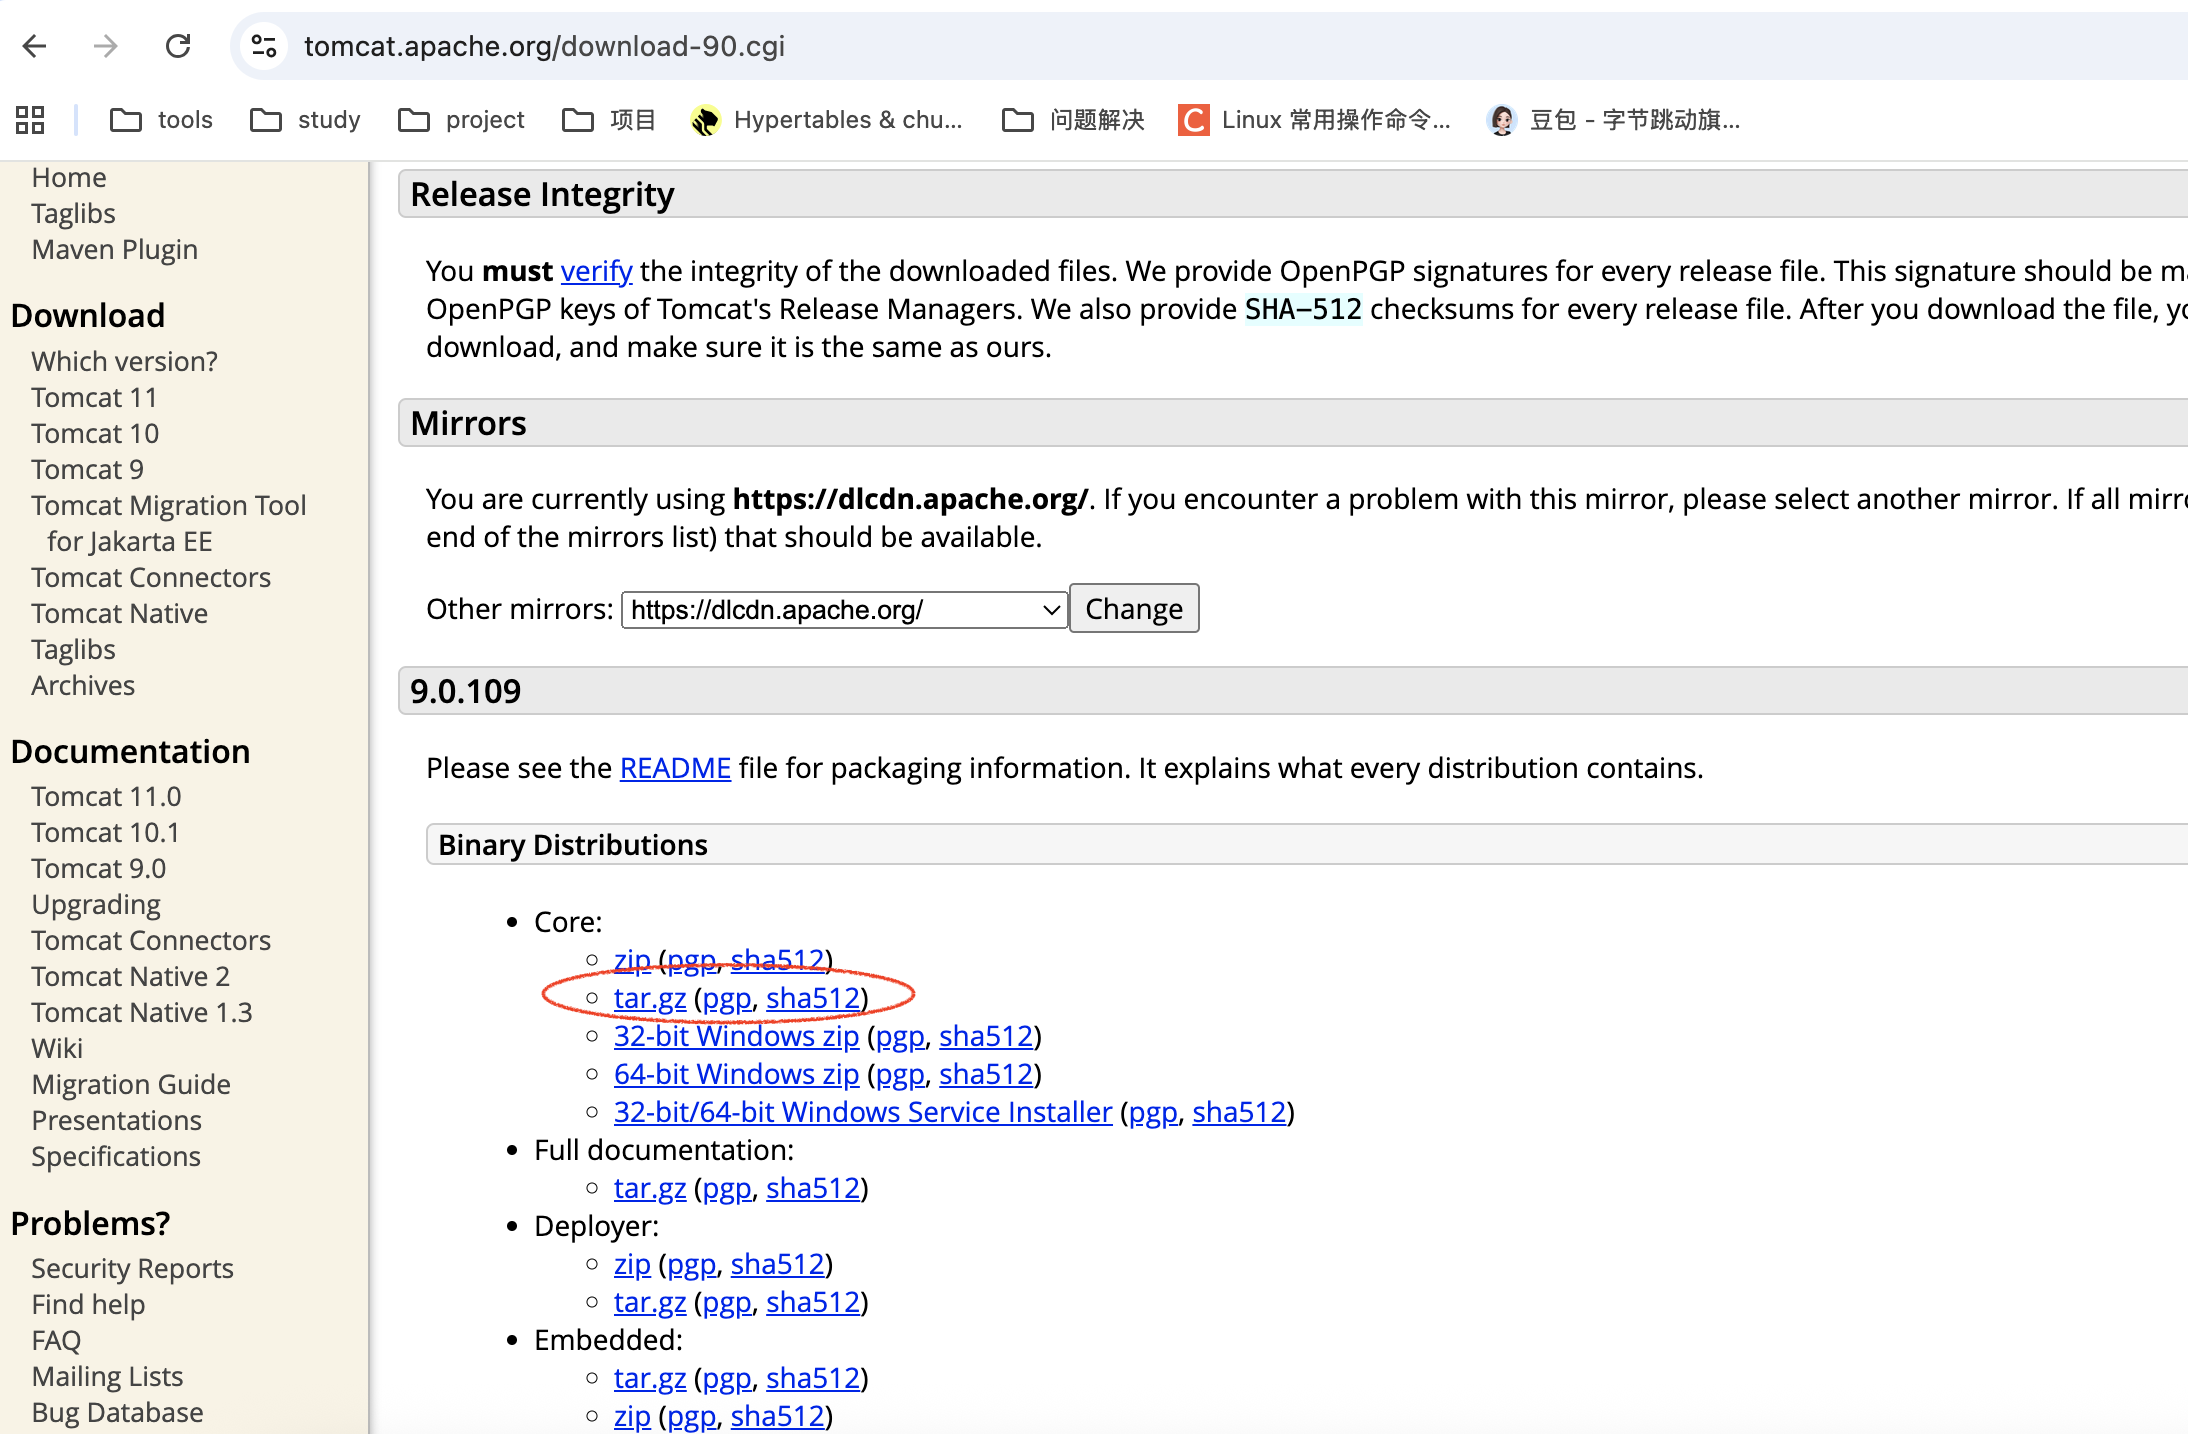Open Tomcat Native 1.3 documentation
Image resolution: width=2188 pixels, height=1434 pixels.
[x=142, y=1012]
